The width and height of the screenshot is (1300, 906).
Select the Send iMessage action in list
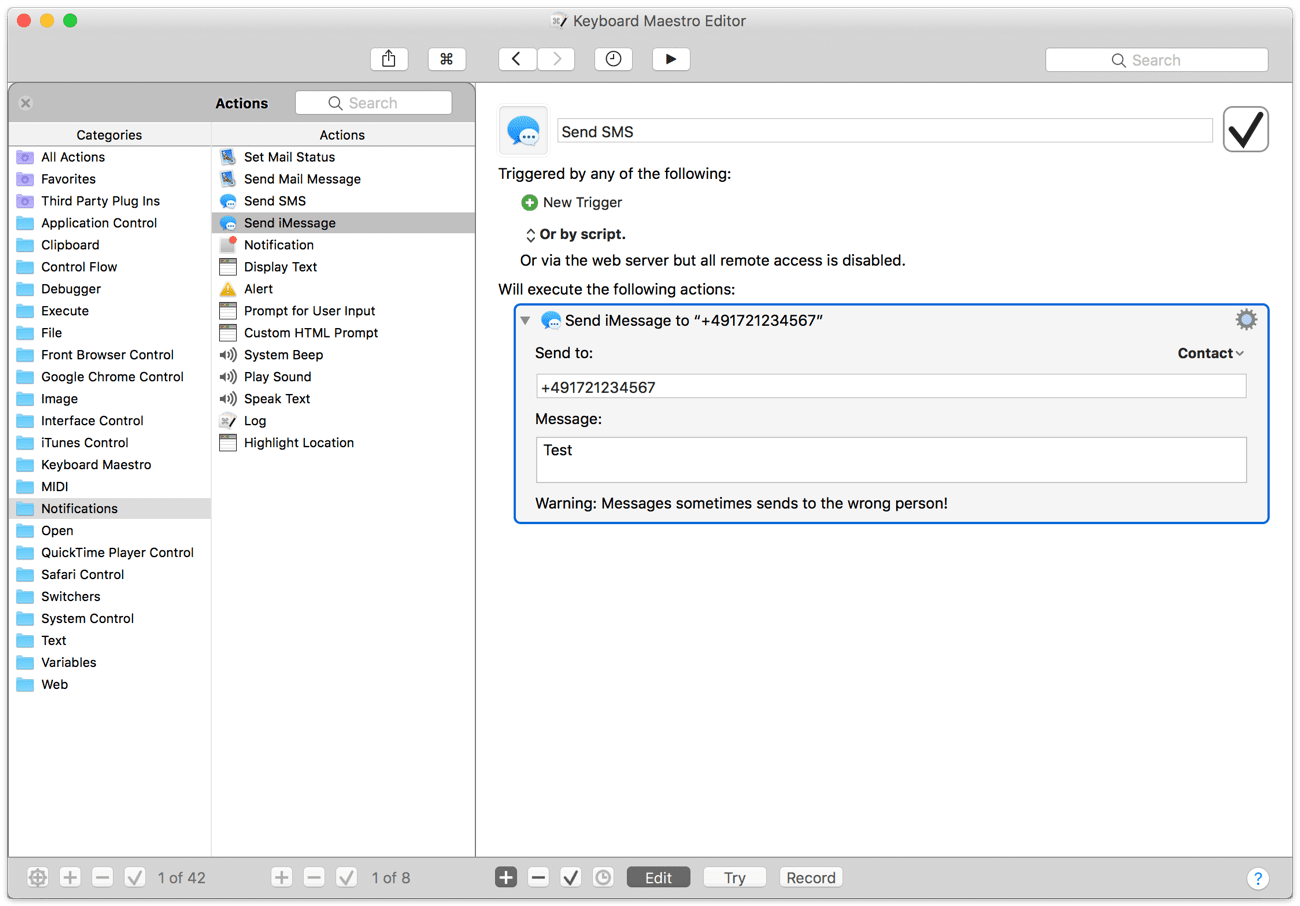tap(343, 223)
